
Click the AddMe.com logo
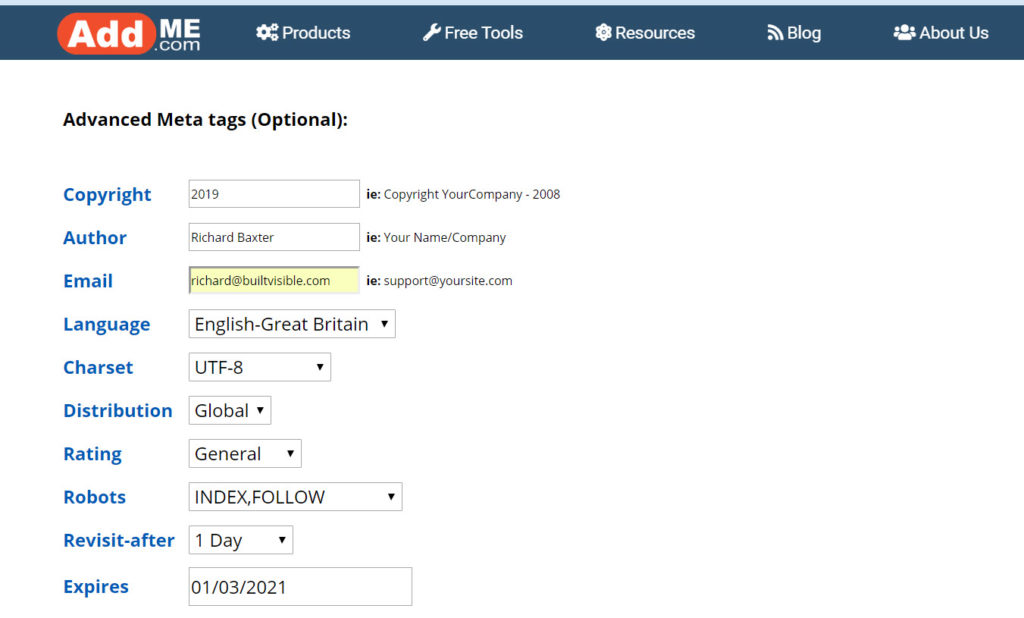[130, 31]
